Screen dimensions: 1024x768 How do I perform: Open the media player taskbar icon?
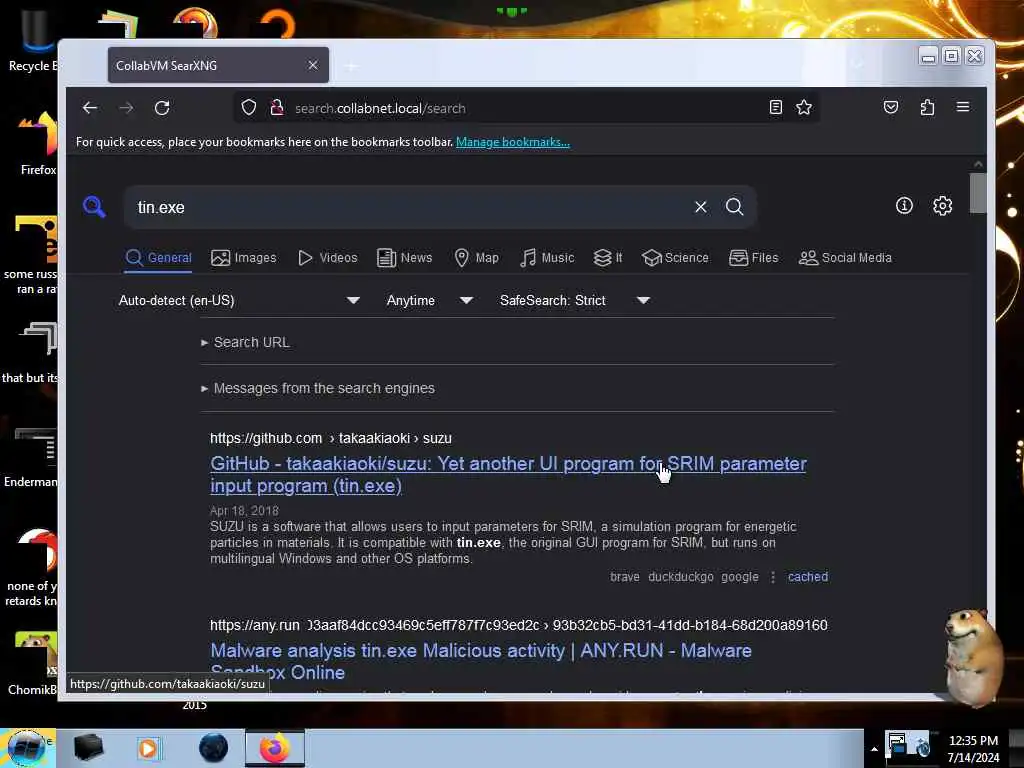point(148,748)
